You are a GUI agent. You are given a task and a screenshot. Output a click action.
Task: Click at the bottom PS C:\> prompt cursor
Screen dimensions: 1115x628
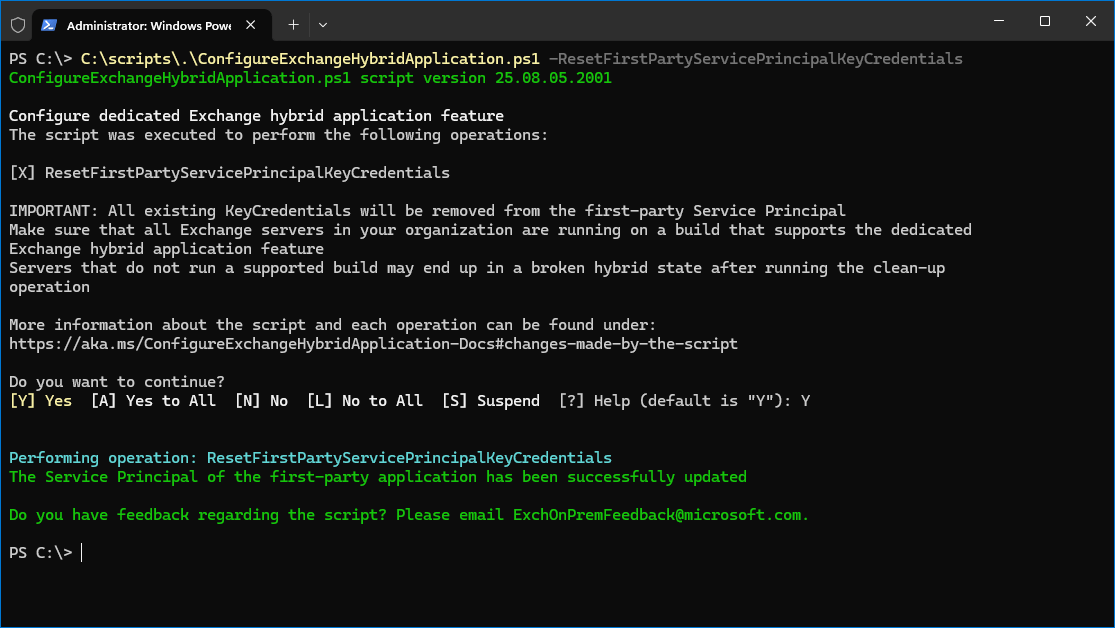coord(82,553)
